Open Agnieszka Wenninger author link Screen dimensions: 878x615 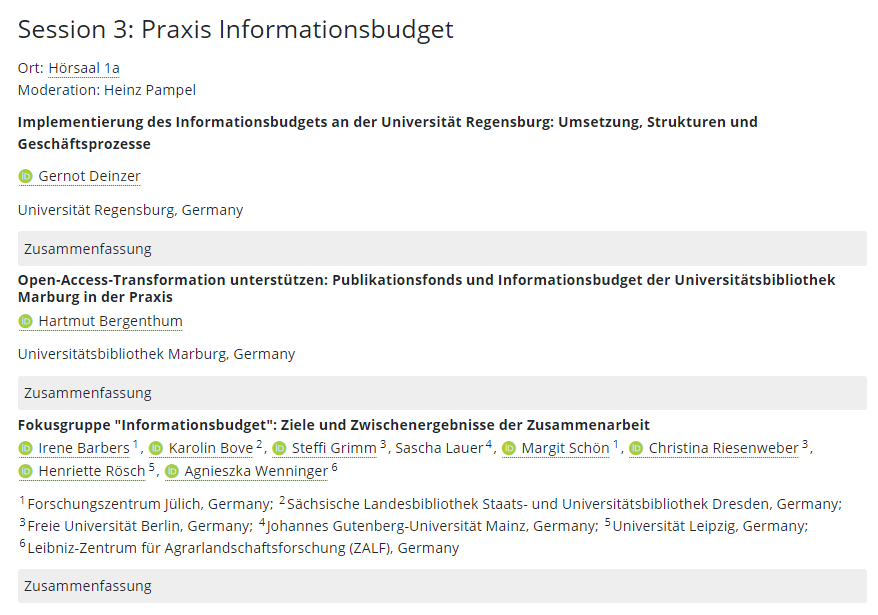[x=256, y=472]
